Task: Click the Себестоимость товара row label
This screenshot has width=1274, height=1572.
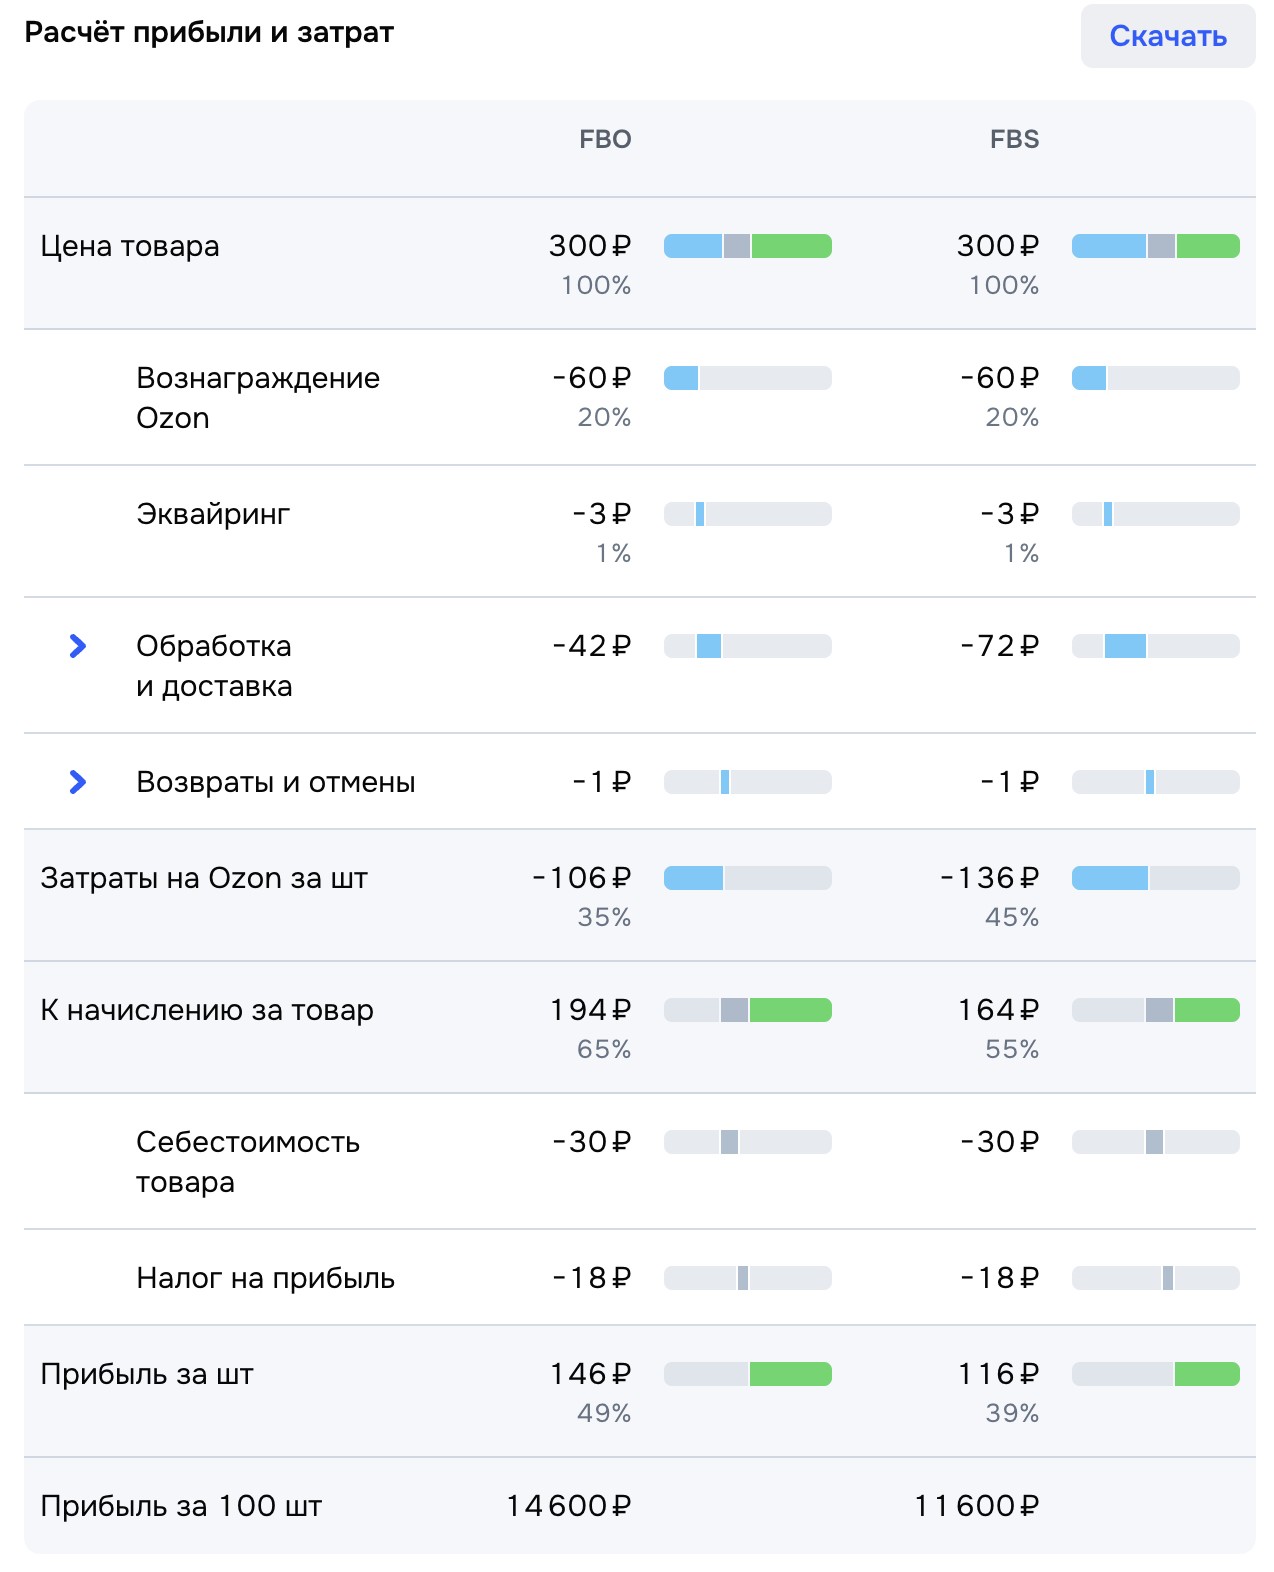Action: click(x=248, y=1162)
